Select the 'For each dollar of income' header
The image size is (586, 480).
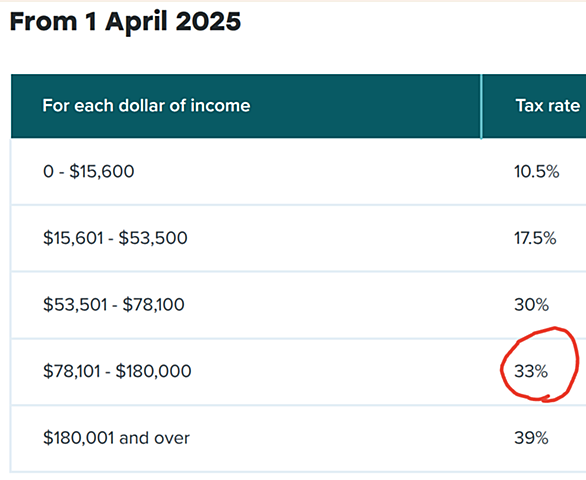pyautogui.click(x=146, y=106)
